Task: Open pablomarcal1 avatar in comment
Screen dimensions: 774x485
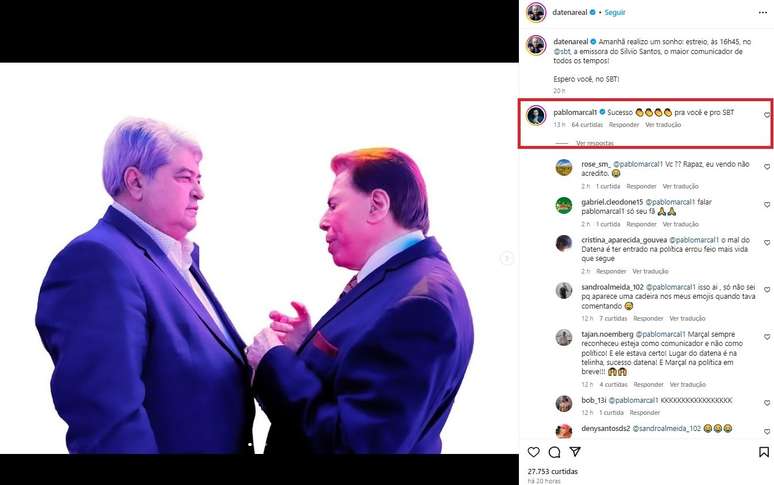Action: click(536, 116)
